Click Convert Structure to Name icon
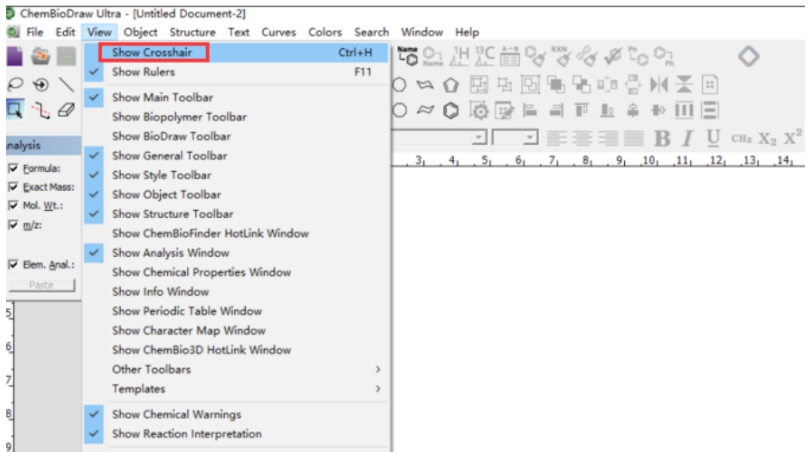The height and width of the screenshot is (452, 810). (x=432, y=56)
